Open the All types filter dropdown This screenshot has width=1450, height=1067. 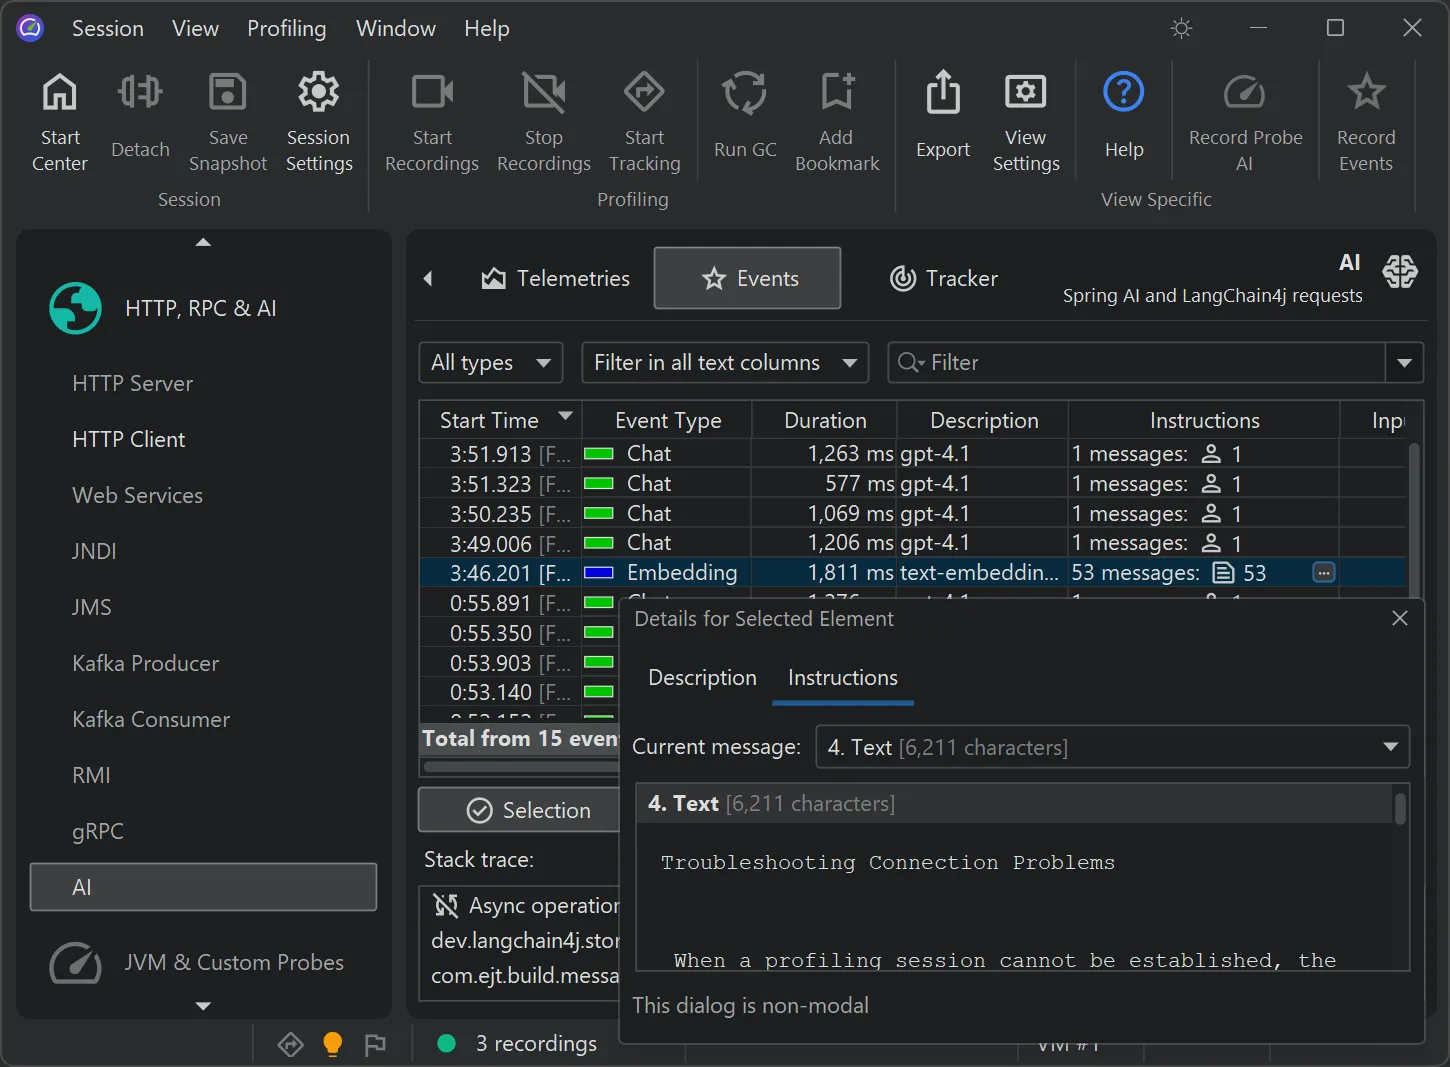pos(490,362)
